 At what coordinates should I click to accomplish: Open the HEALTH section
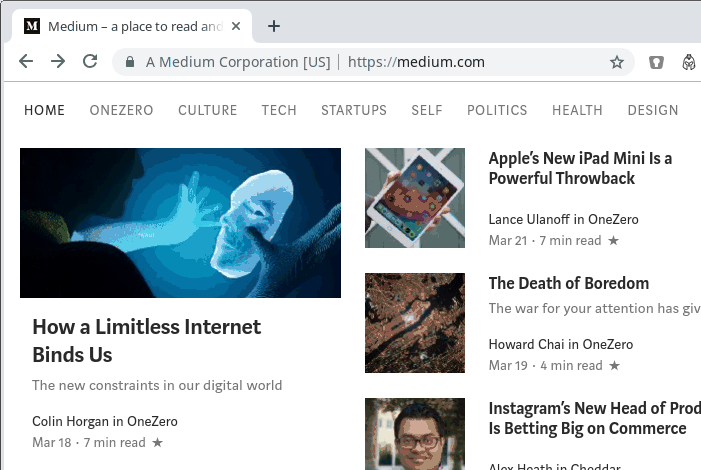coord(577,110)
